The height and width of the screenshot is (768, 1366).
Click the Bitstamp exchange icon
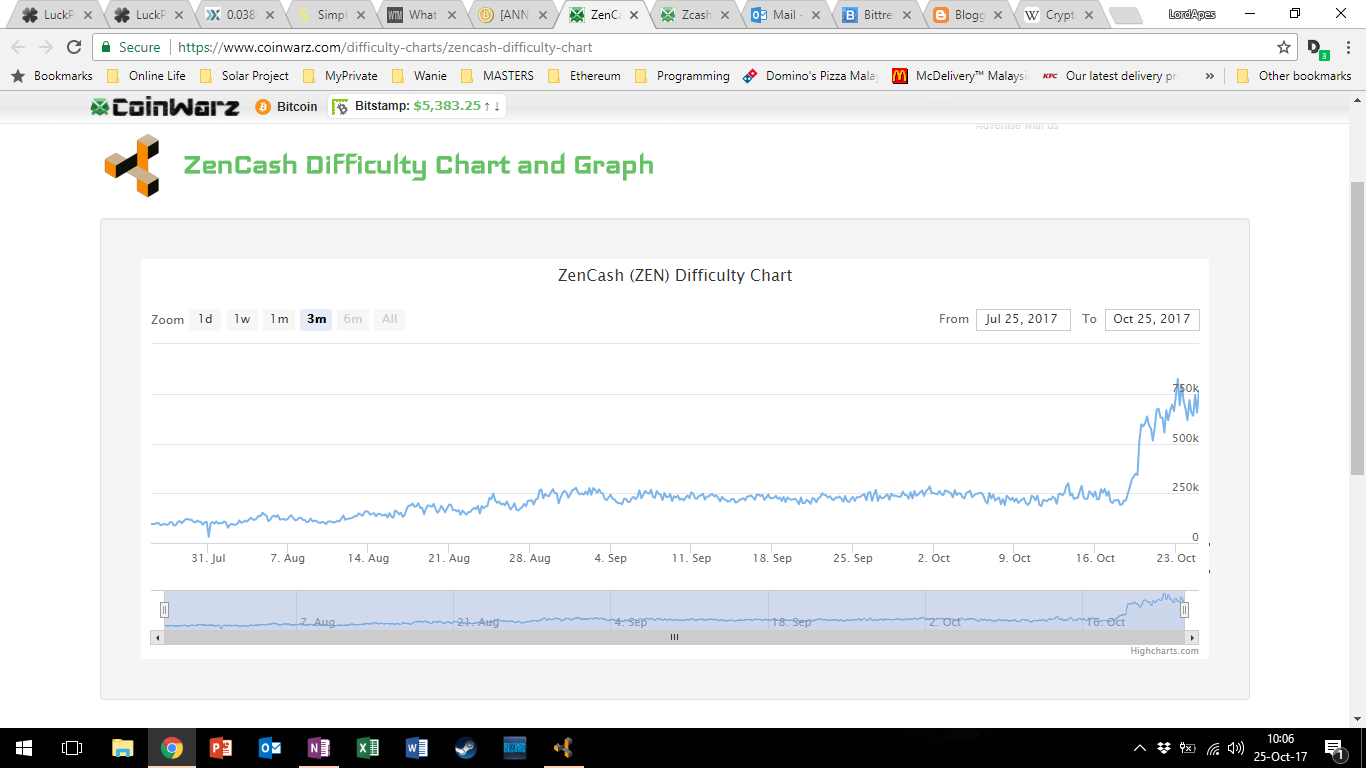(340, 107)
